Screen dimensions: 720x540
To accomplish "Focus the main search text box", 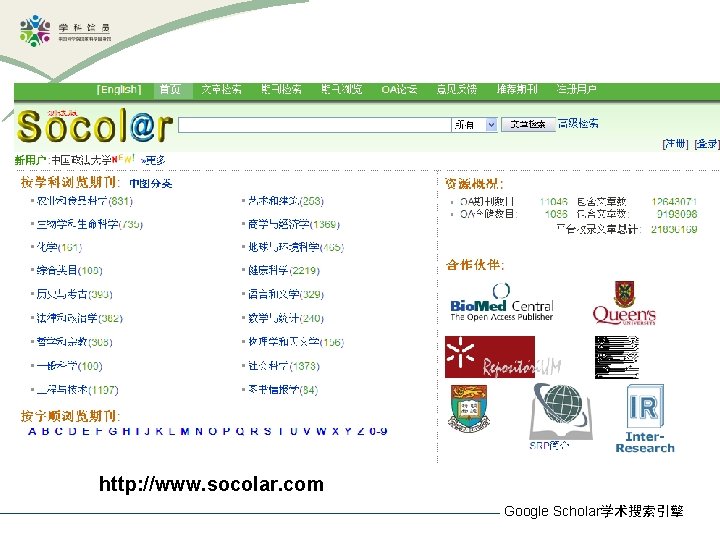I will click(x=315, y=125).
